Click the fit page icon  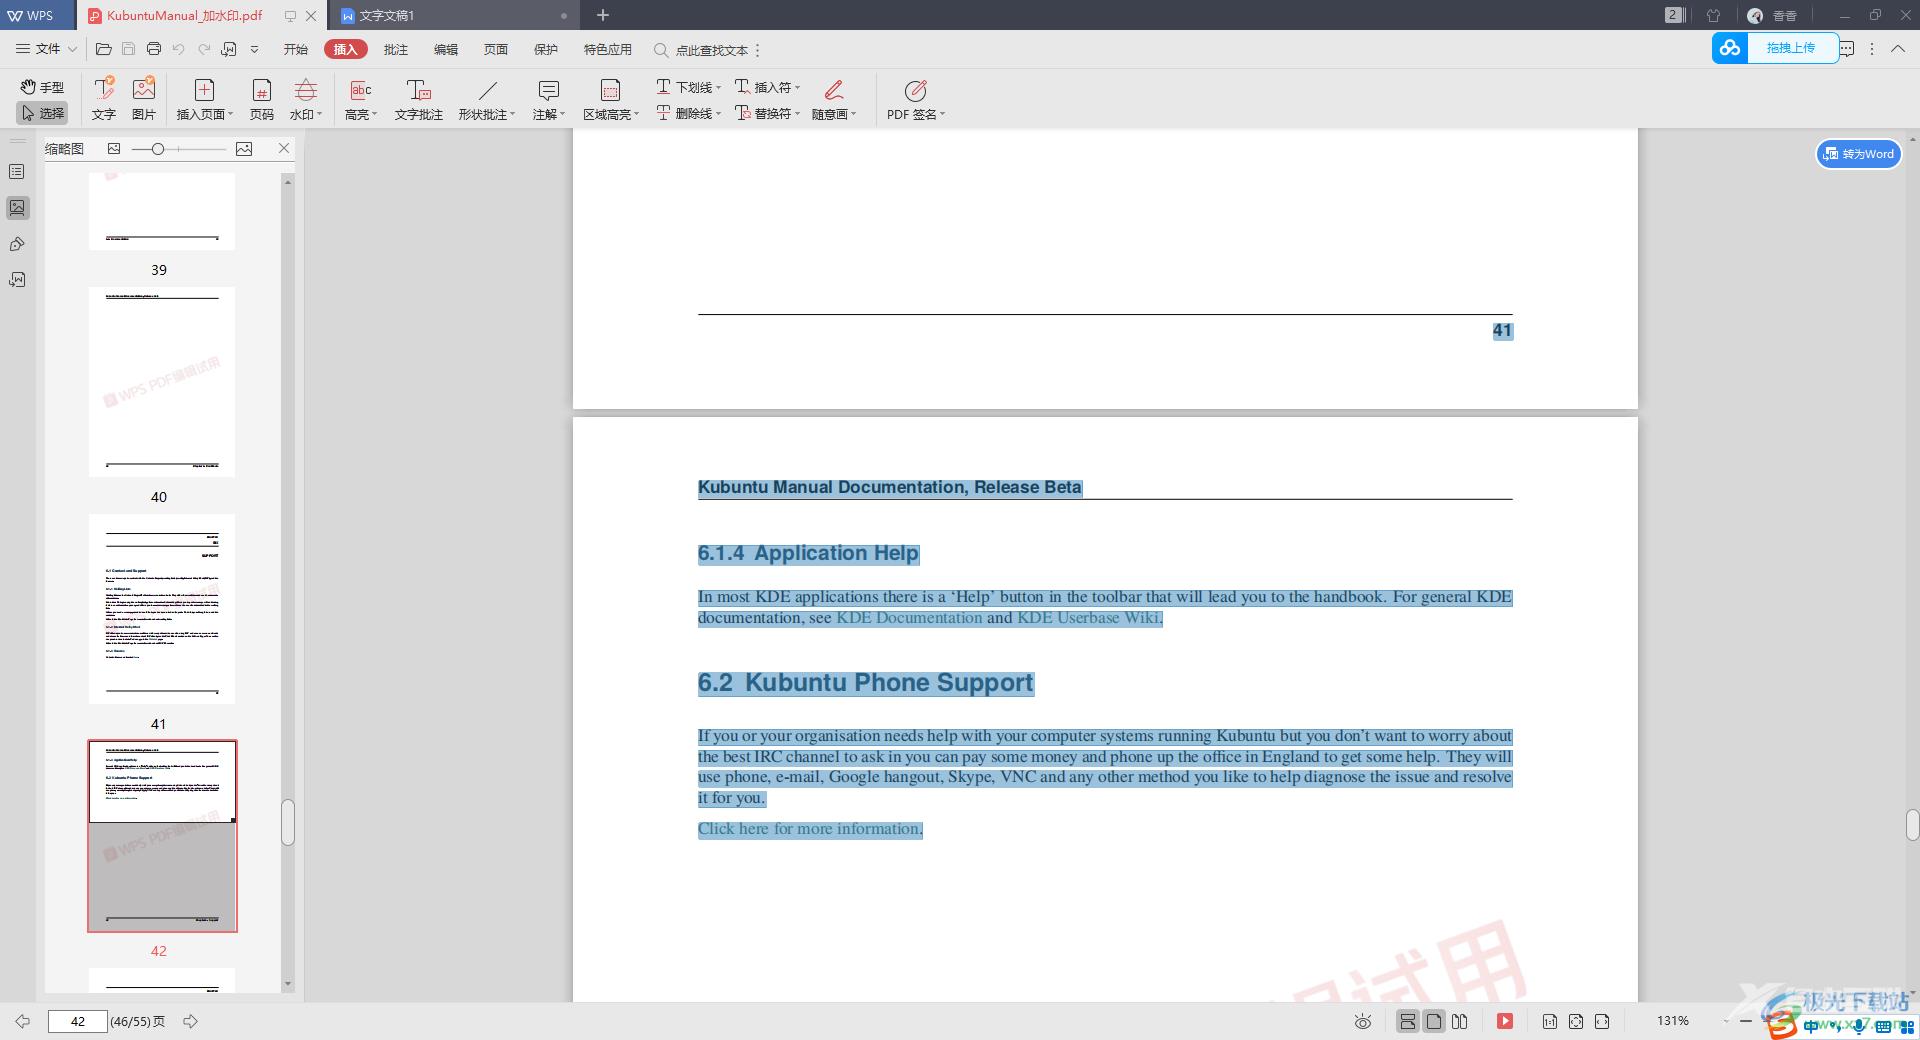click(x=1576, y=1021)
